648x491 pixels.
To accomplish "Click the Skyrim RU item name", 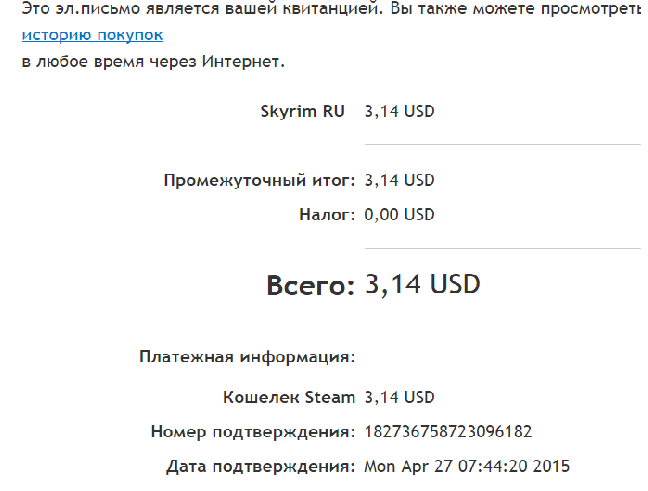I will 303,112.
